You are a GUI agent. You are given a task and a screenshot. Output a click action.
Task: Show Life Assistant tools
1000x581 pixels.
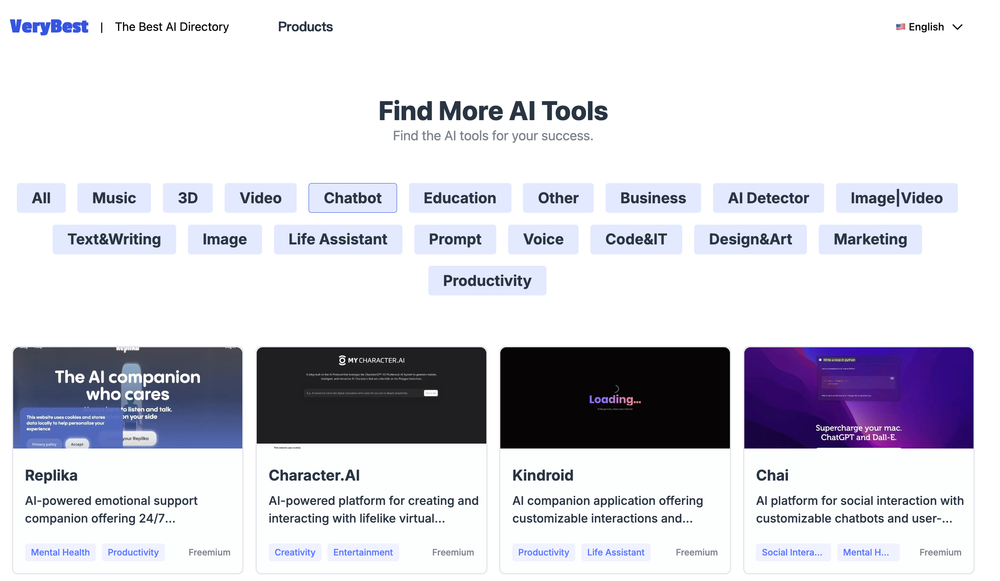pos(337,239)
